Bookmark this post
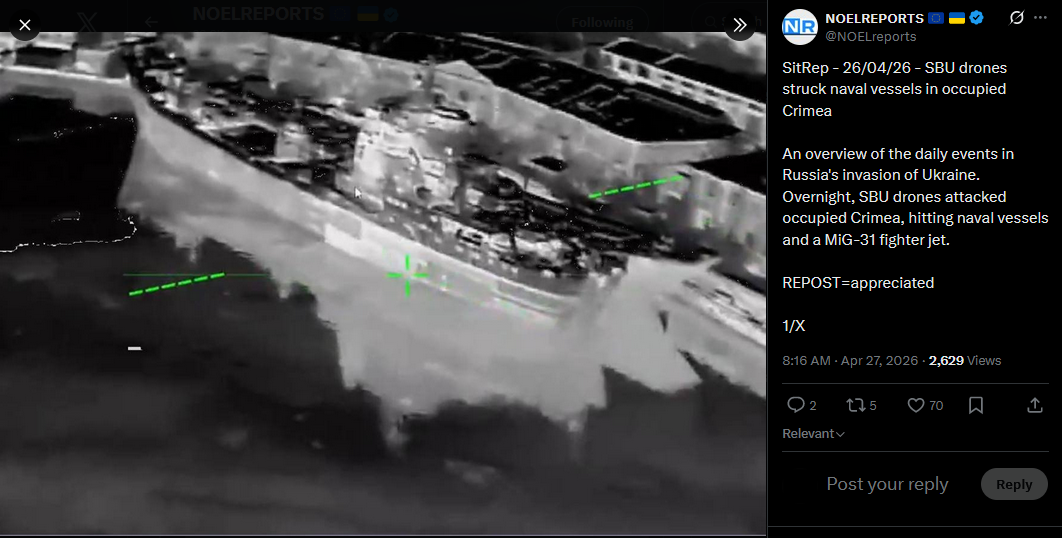 click(x=976, y=405)
